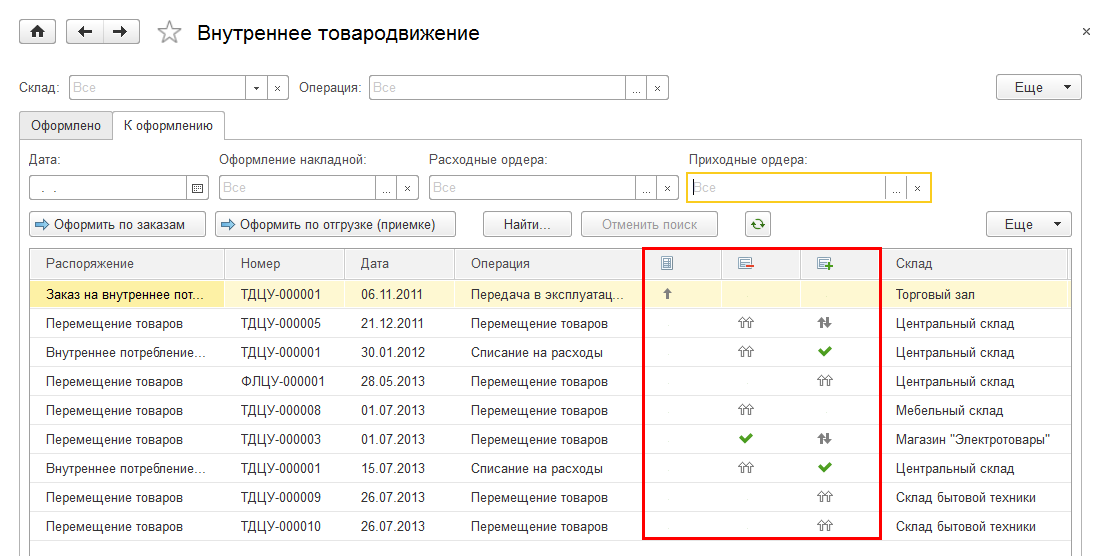
Task: Click Оформить по заказам button
Action: 117,225
